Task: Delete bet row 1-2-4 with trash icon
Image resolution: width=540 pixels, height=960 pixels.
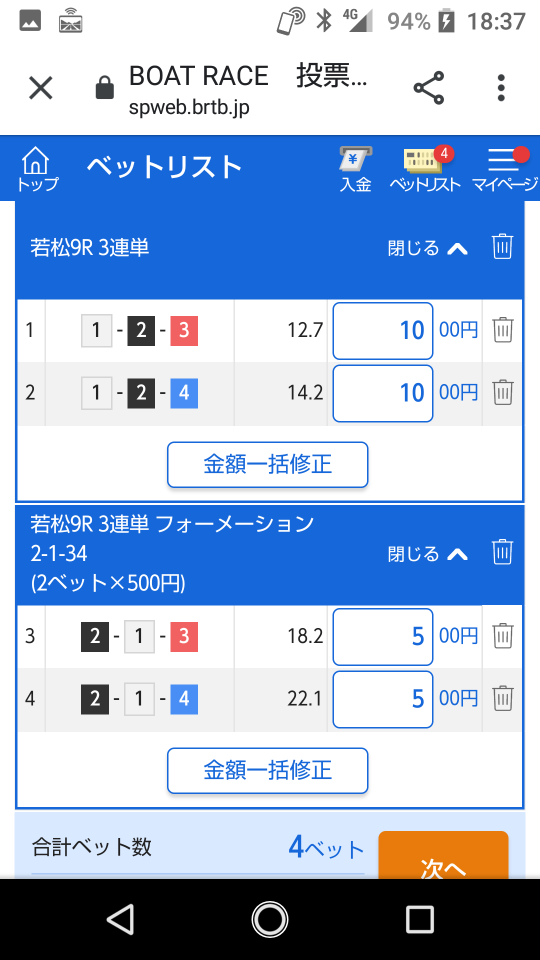Action: click(503, 392)
